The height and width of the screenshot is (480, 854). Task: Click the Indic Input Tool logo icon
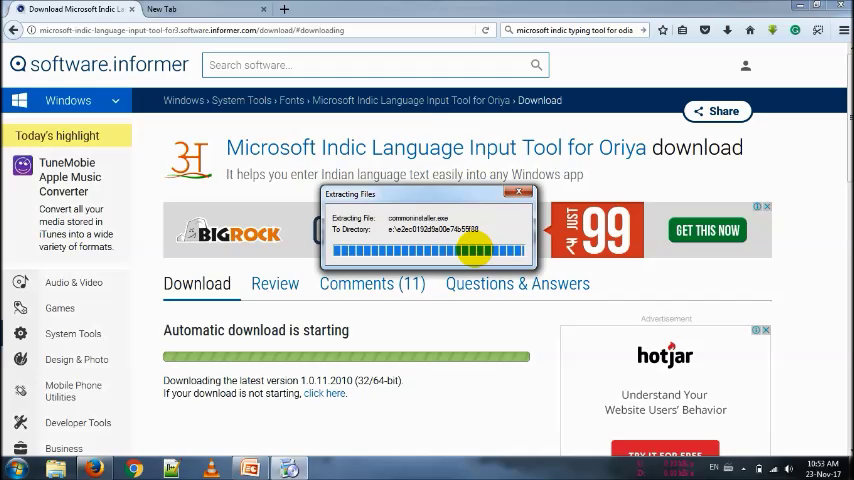tap(188, 160)
